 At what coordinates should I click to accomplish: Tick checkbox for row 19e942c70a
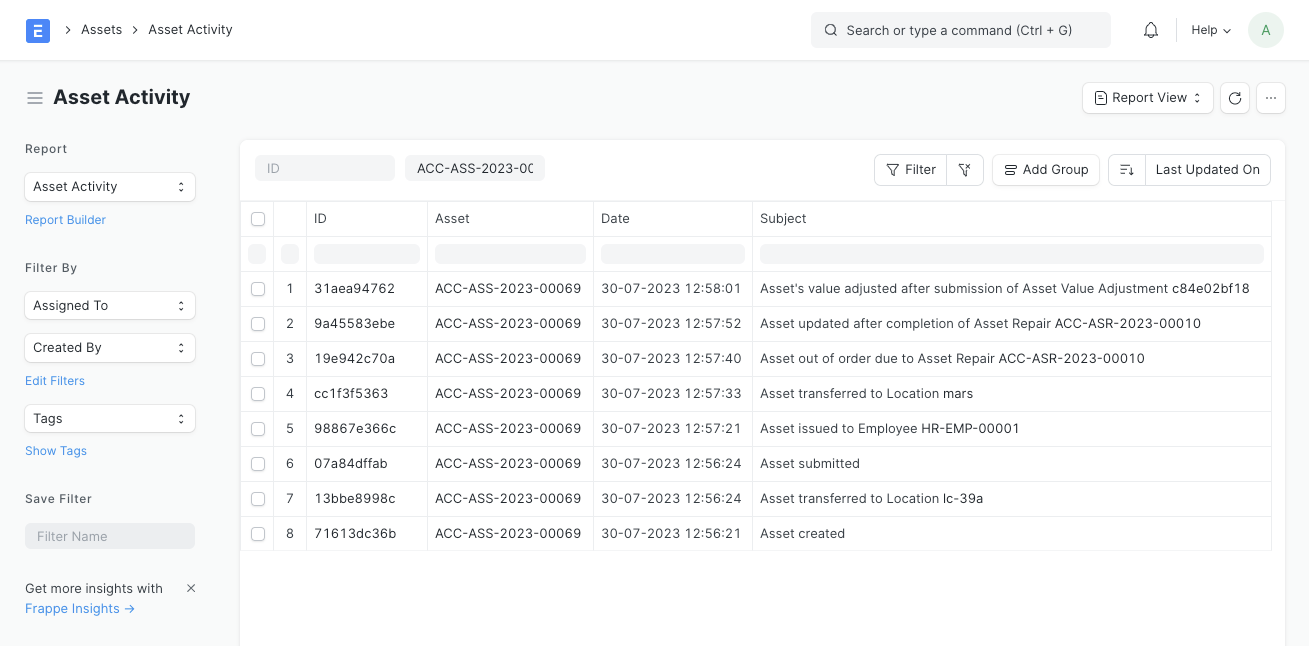[258, 359]
